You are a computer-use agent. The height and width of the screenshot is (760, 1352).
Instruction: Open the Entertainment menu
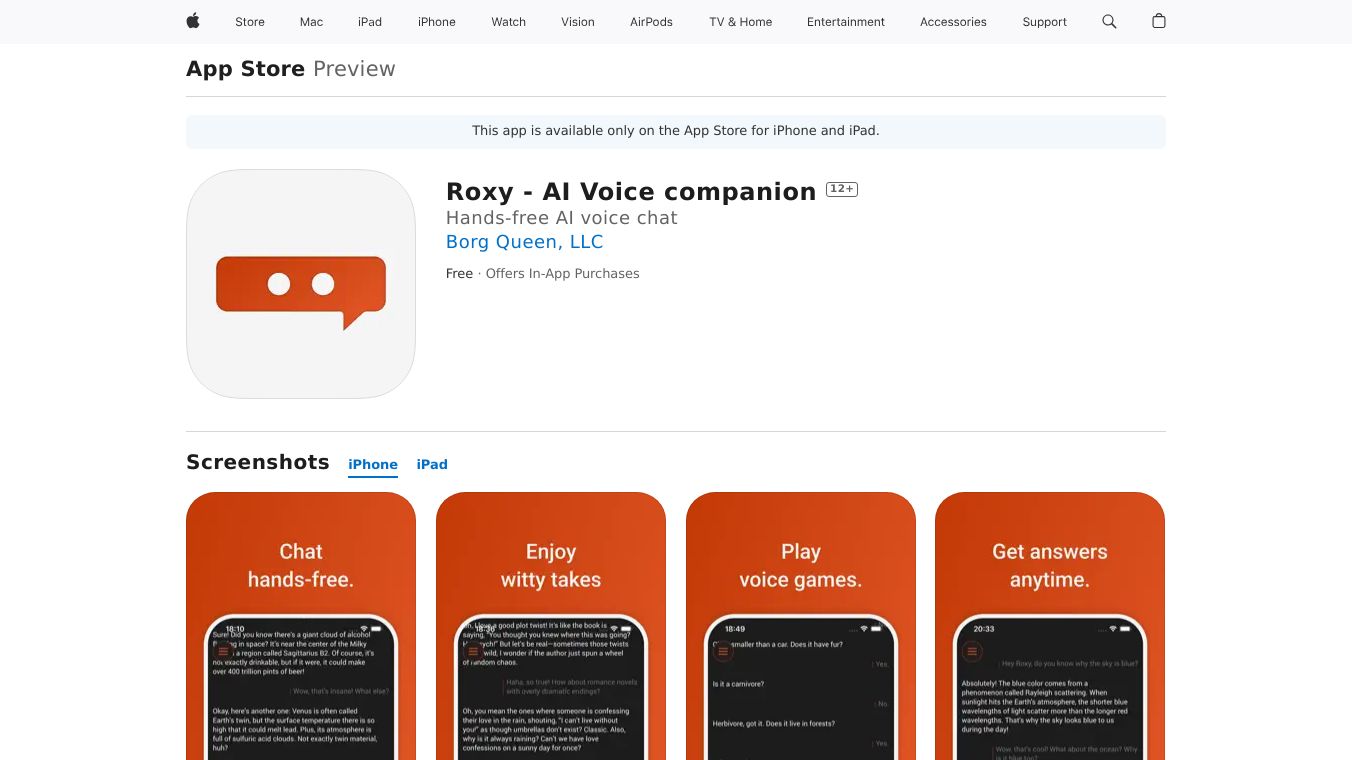click(x=846, y=22)
